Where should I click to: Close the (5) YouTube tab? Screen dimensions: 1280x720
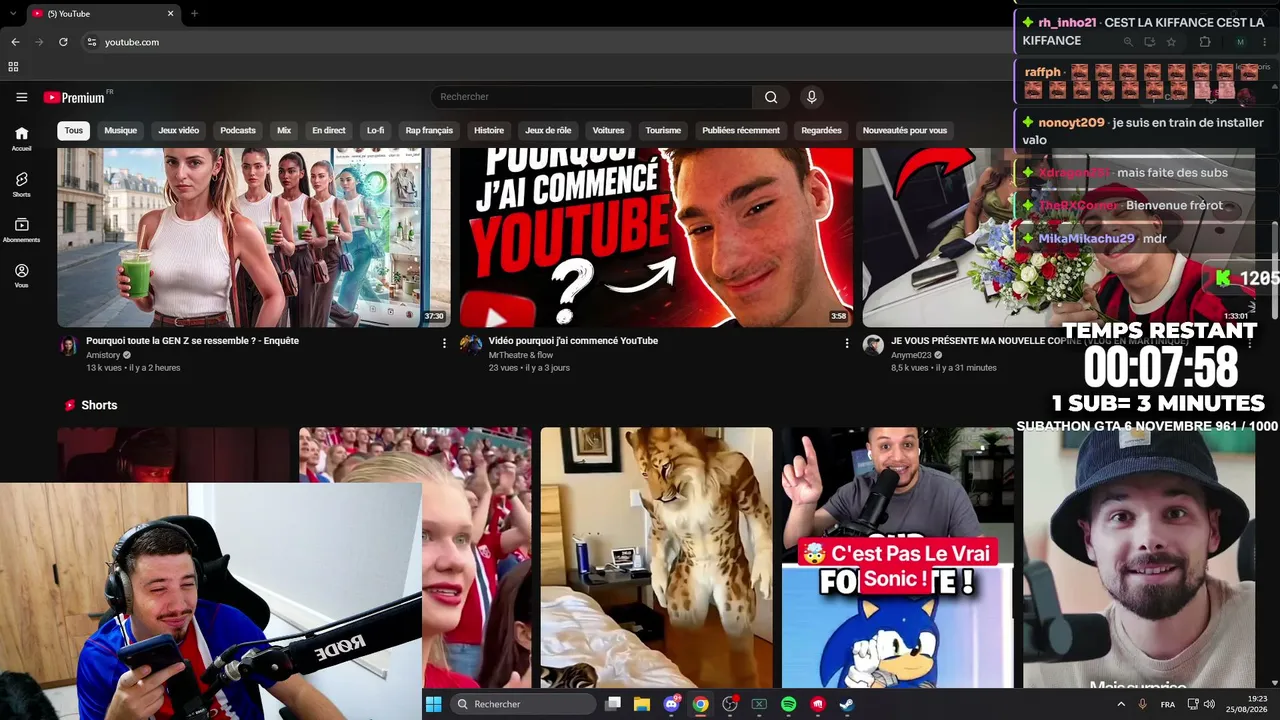tap(171, 14)
